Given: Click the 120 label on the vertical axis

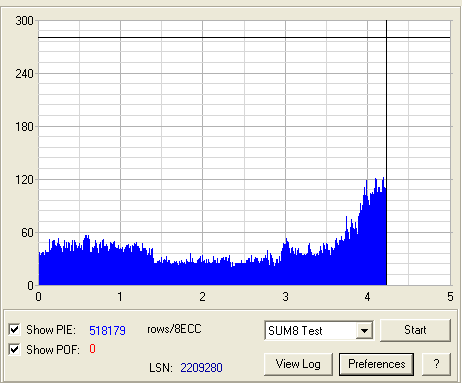Looking at the screenshot, I should pyautogui.click(x=24, y=180).
